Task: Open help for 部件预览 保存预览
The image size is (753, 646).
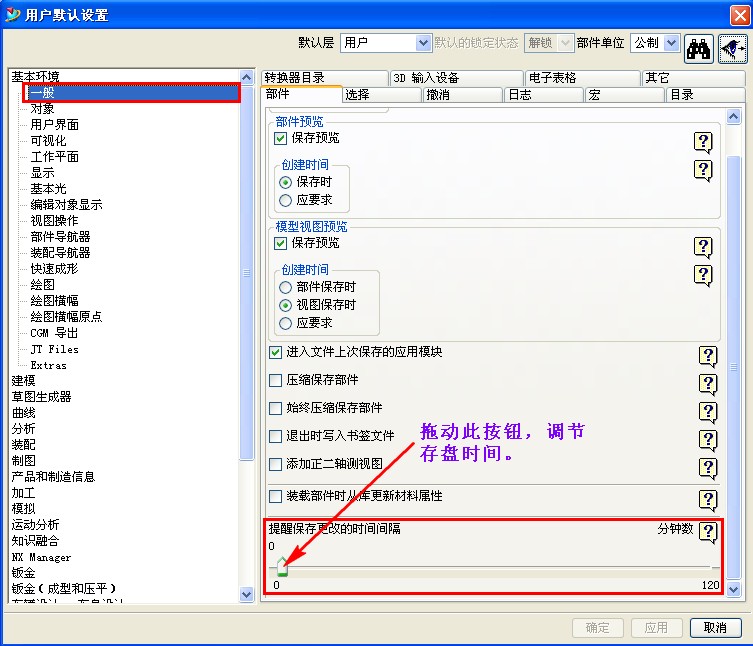Action: click(703, 142)
